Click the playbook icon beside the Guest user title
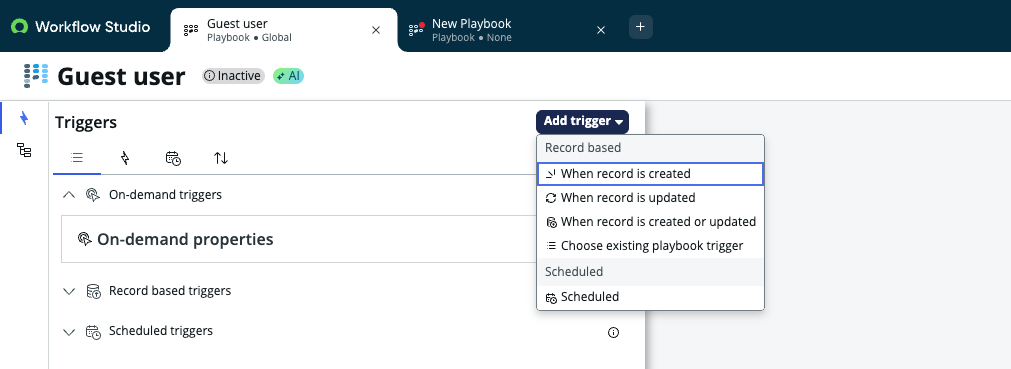Screen dimensions: 1011x369 pos(36,75)
